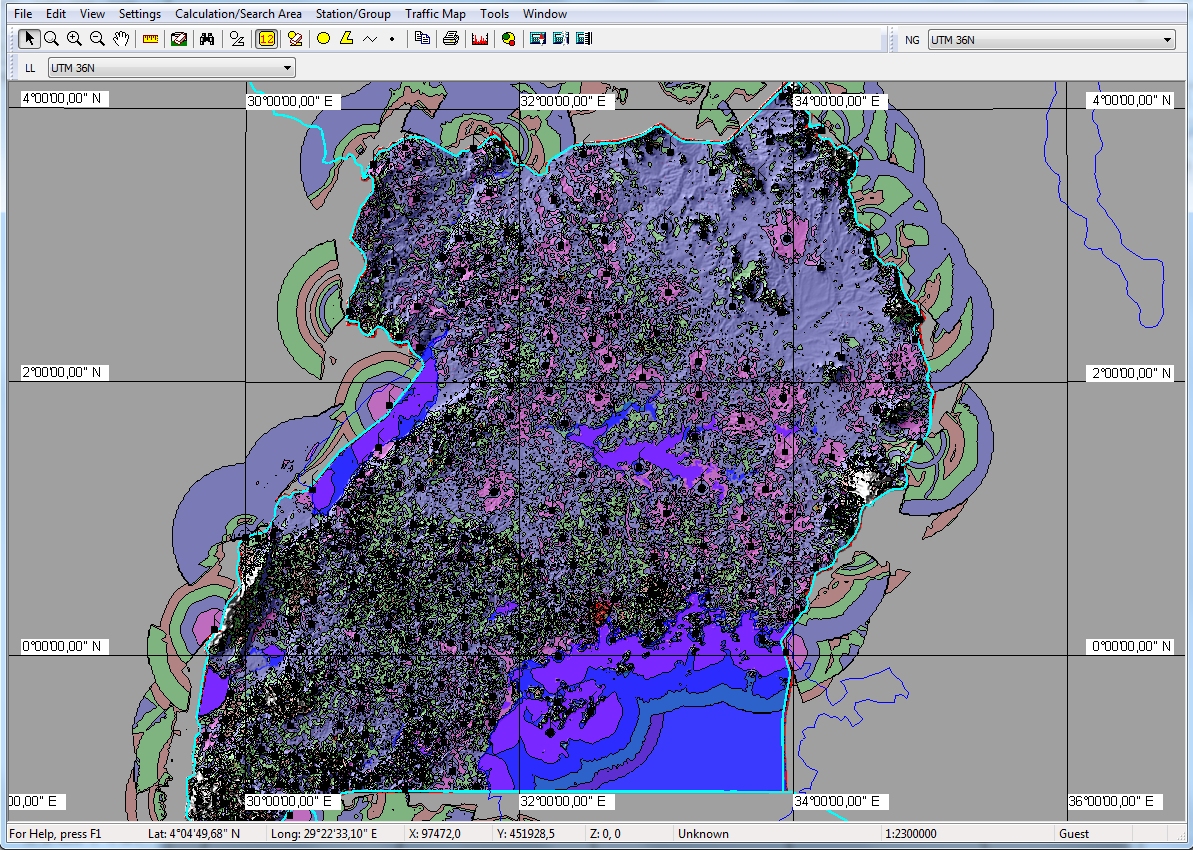
Task: Click the top 30°00'00,00" E grid label
Action: [293, 101]
